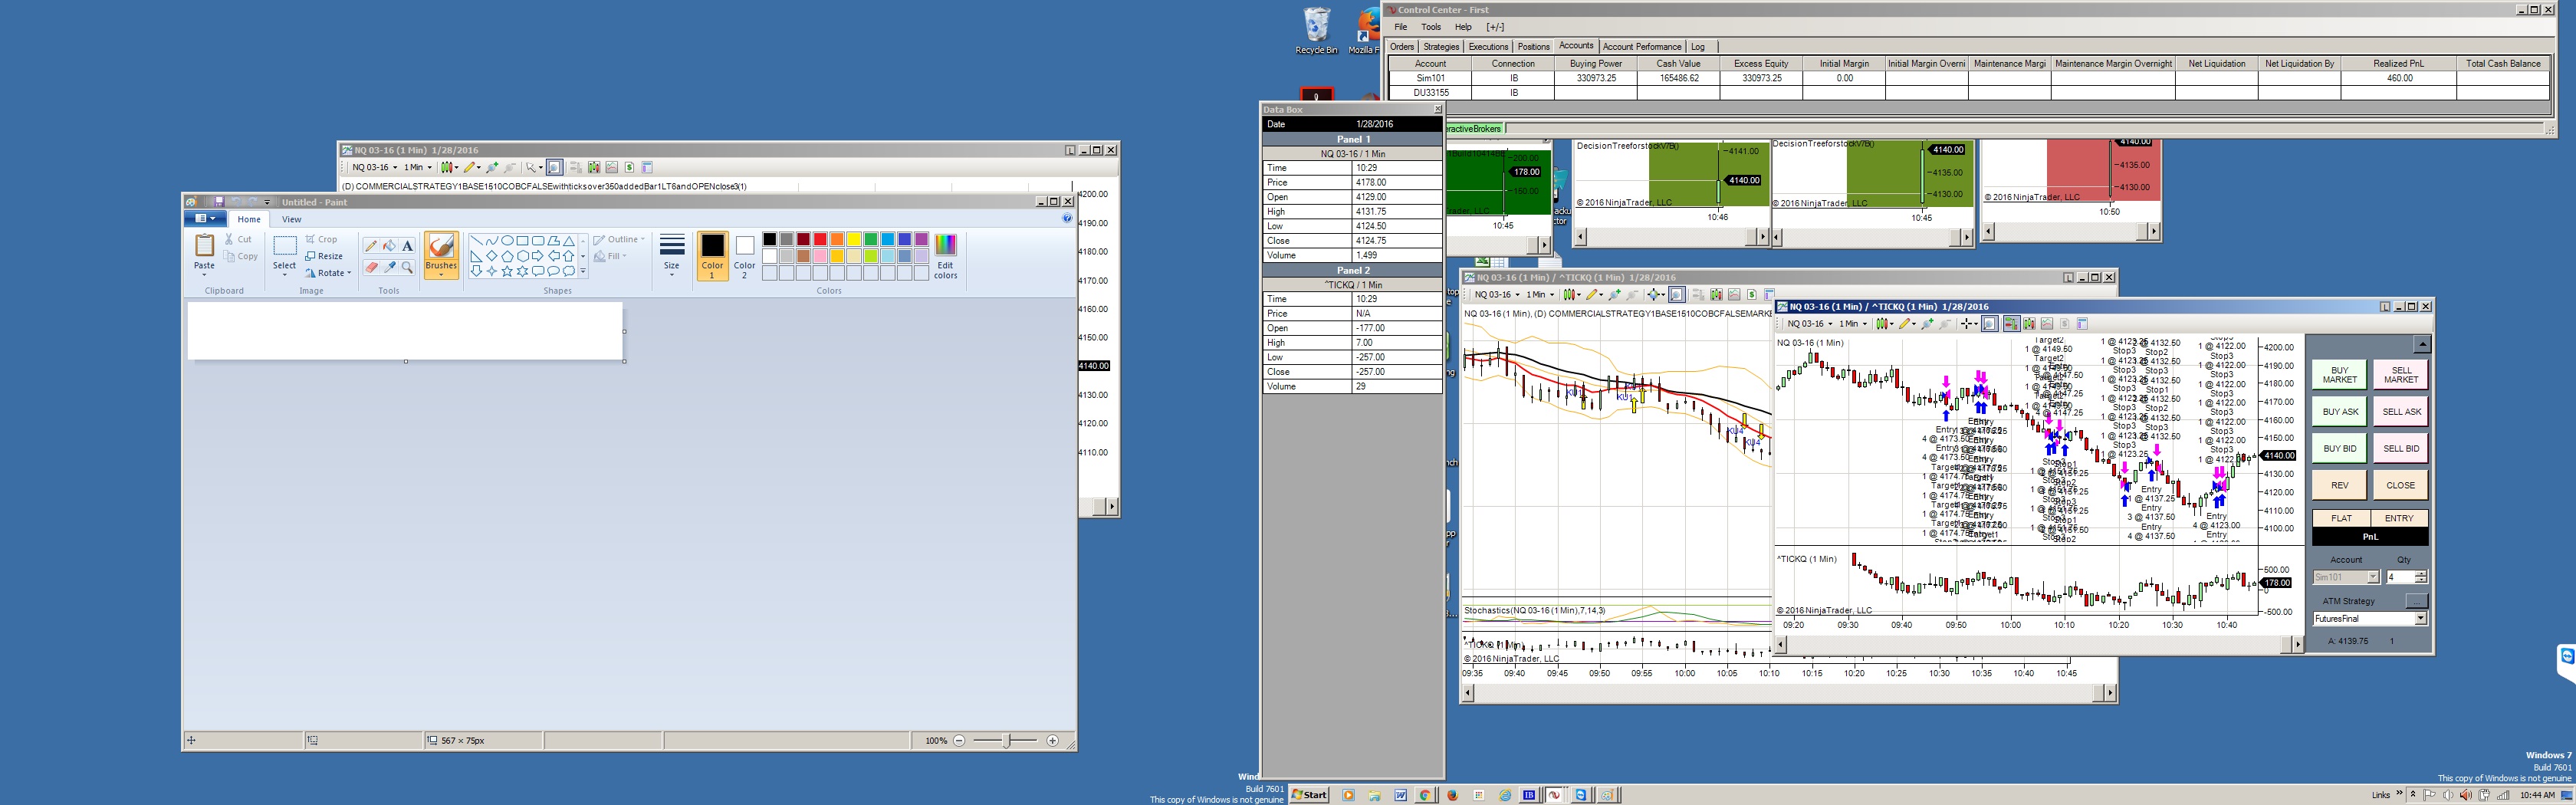Open Paint Help via question mark icon
This screenshot has width=2576, height=805.
1067,219
